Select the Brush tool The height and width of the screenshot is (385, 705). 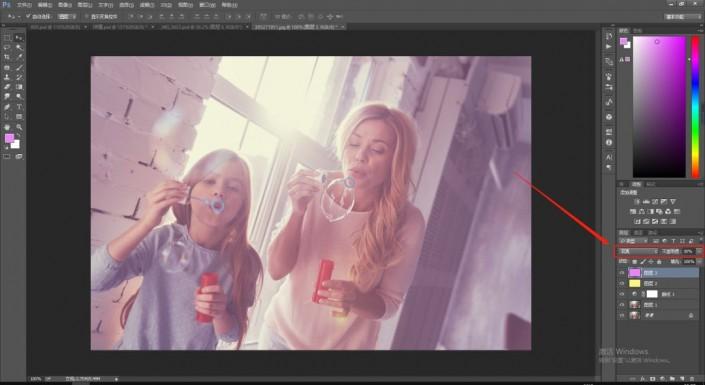19,67
